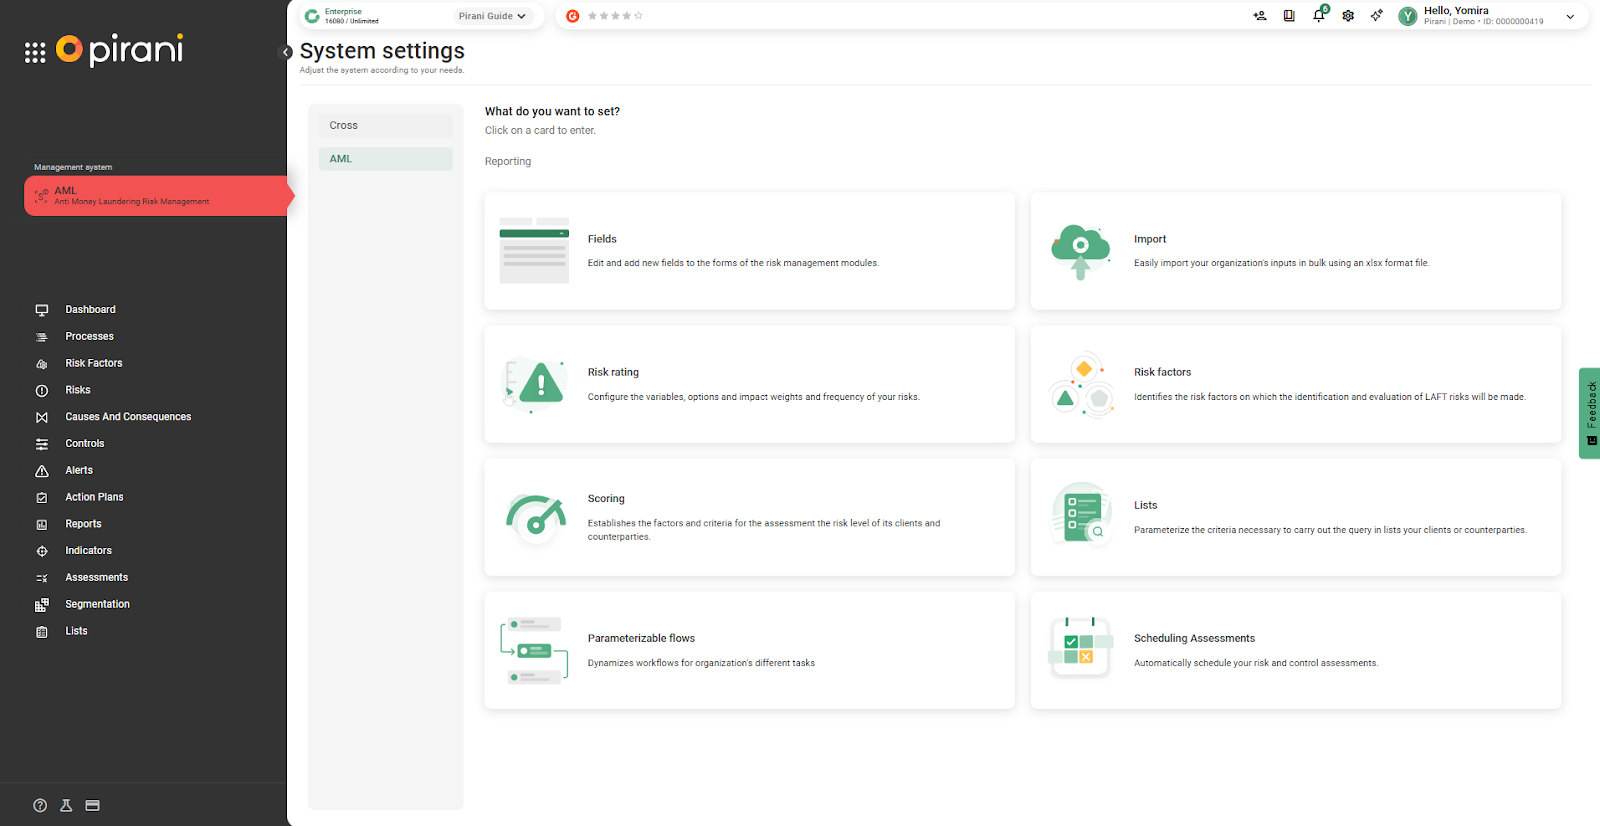Image resolution: width=1600 pixels, height=826 pixels.
Task: Click the fifth star in G2 rating
Action: pyautogui.click(x=639, y=16)
